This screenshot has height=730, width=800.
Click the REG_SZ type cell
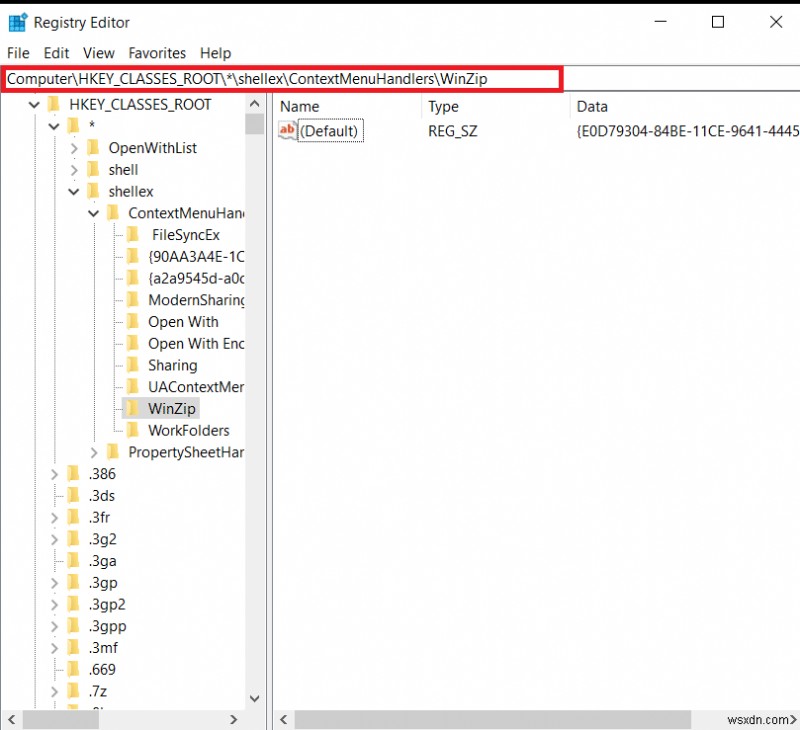point(453,131)
